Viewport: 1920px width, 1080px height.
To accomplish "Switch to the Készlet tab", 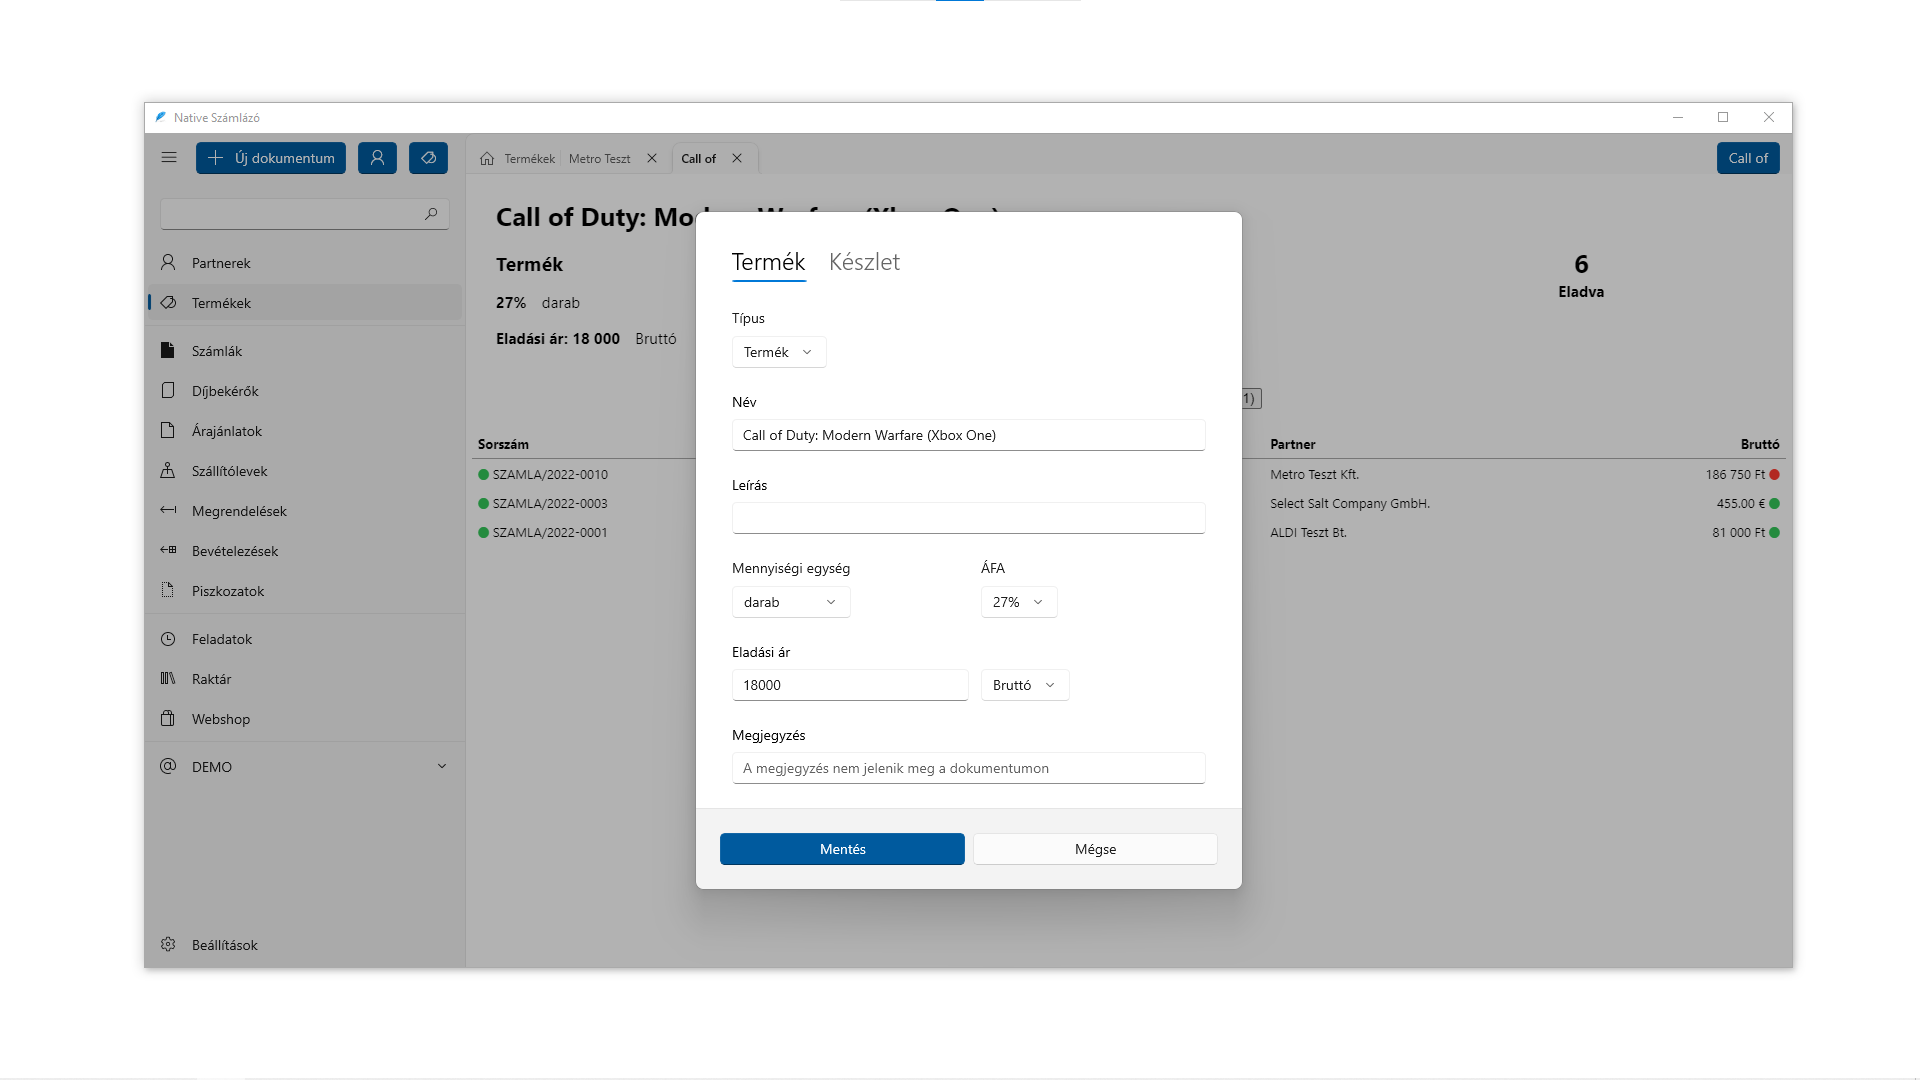I will tap(864, 262).
